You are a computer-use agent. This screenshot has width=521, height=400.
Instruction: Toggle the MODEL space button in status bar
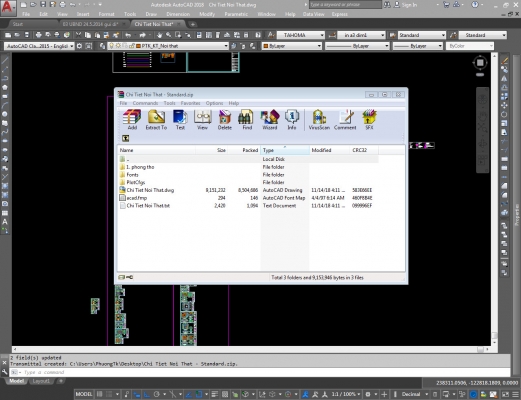click(83, 394)
